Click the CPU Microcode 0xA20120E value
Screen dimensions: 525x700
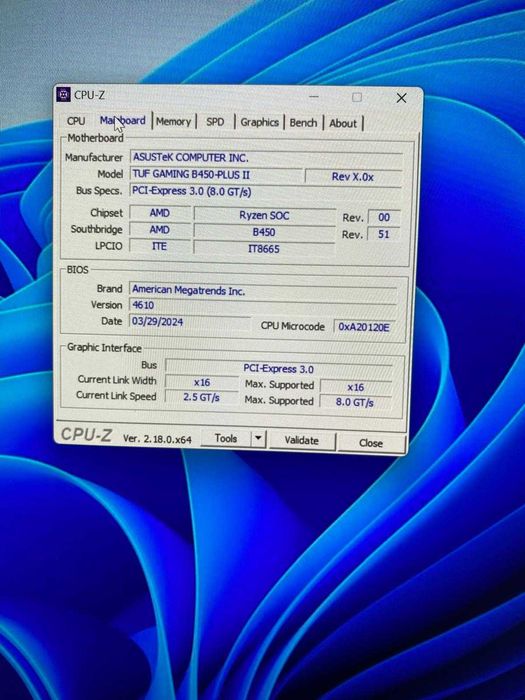coord(364,327)
